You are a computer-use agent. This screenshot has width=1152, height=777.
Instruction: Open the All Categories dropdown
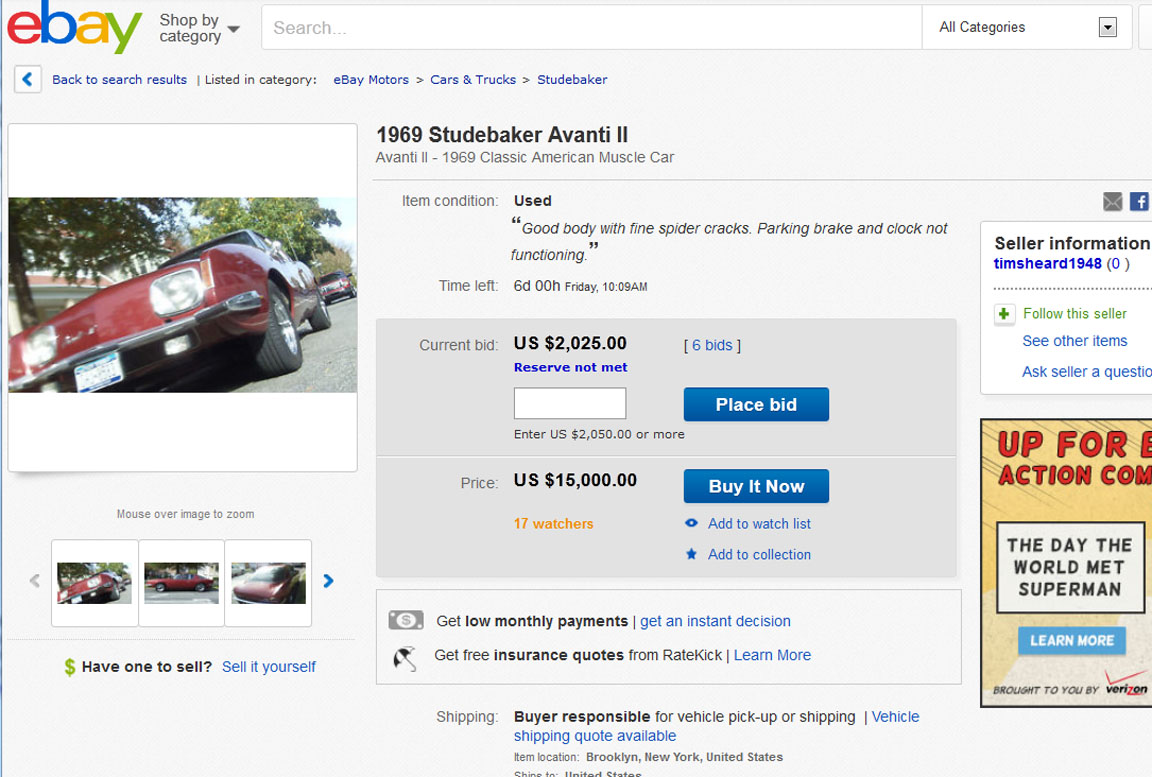[1027, 27]
